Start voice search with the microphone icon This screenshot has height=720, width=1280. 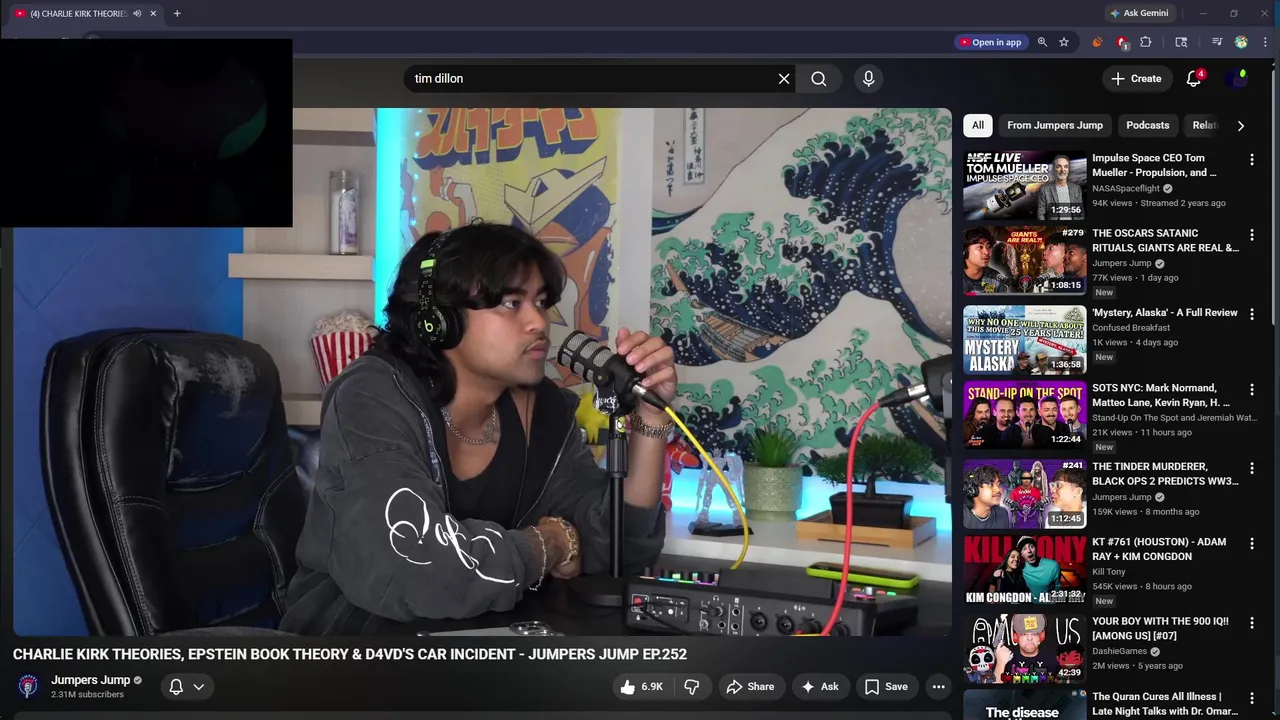click(x=868, y=79)
